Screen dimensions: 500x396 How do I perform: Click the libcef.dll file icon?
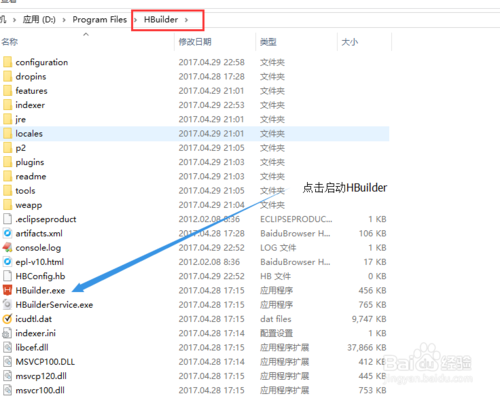(7, 347)
